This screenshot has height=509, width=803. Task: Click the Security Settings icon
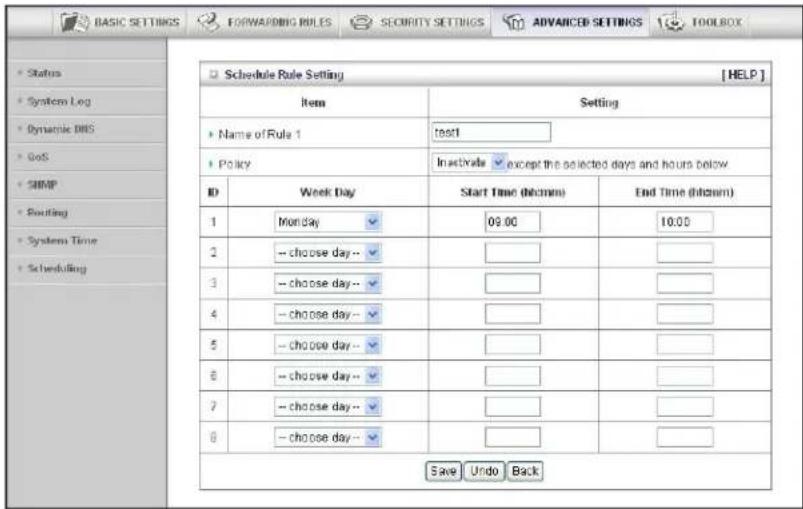pos(361,22)
